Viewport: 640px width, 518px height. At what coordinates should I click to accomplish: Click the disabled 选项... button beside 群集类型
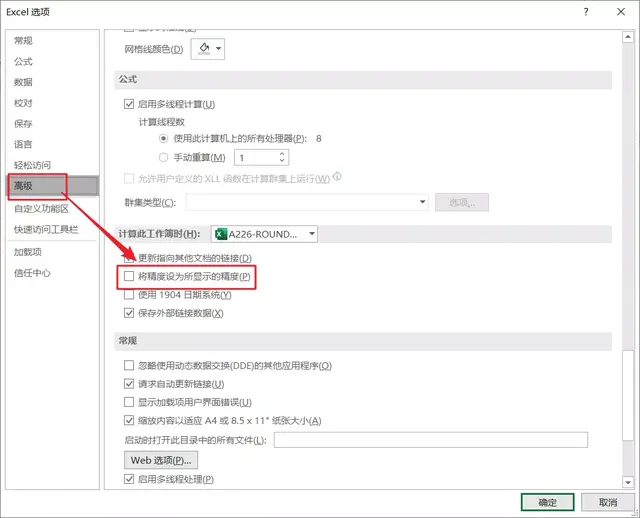462,202
